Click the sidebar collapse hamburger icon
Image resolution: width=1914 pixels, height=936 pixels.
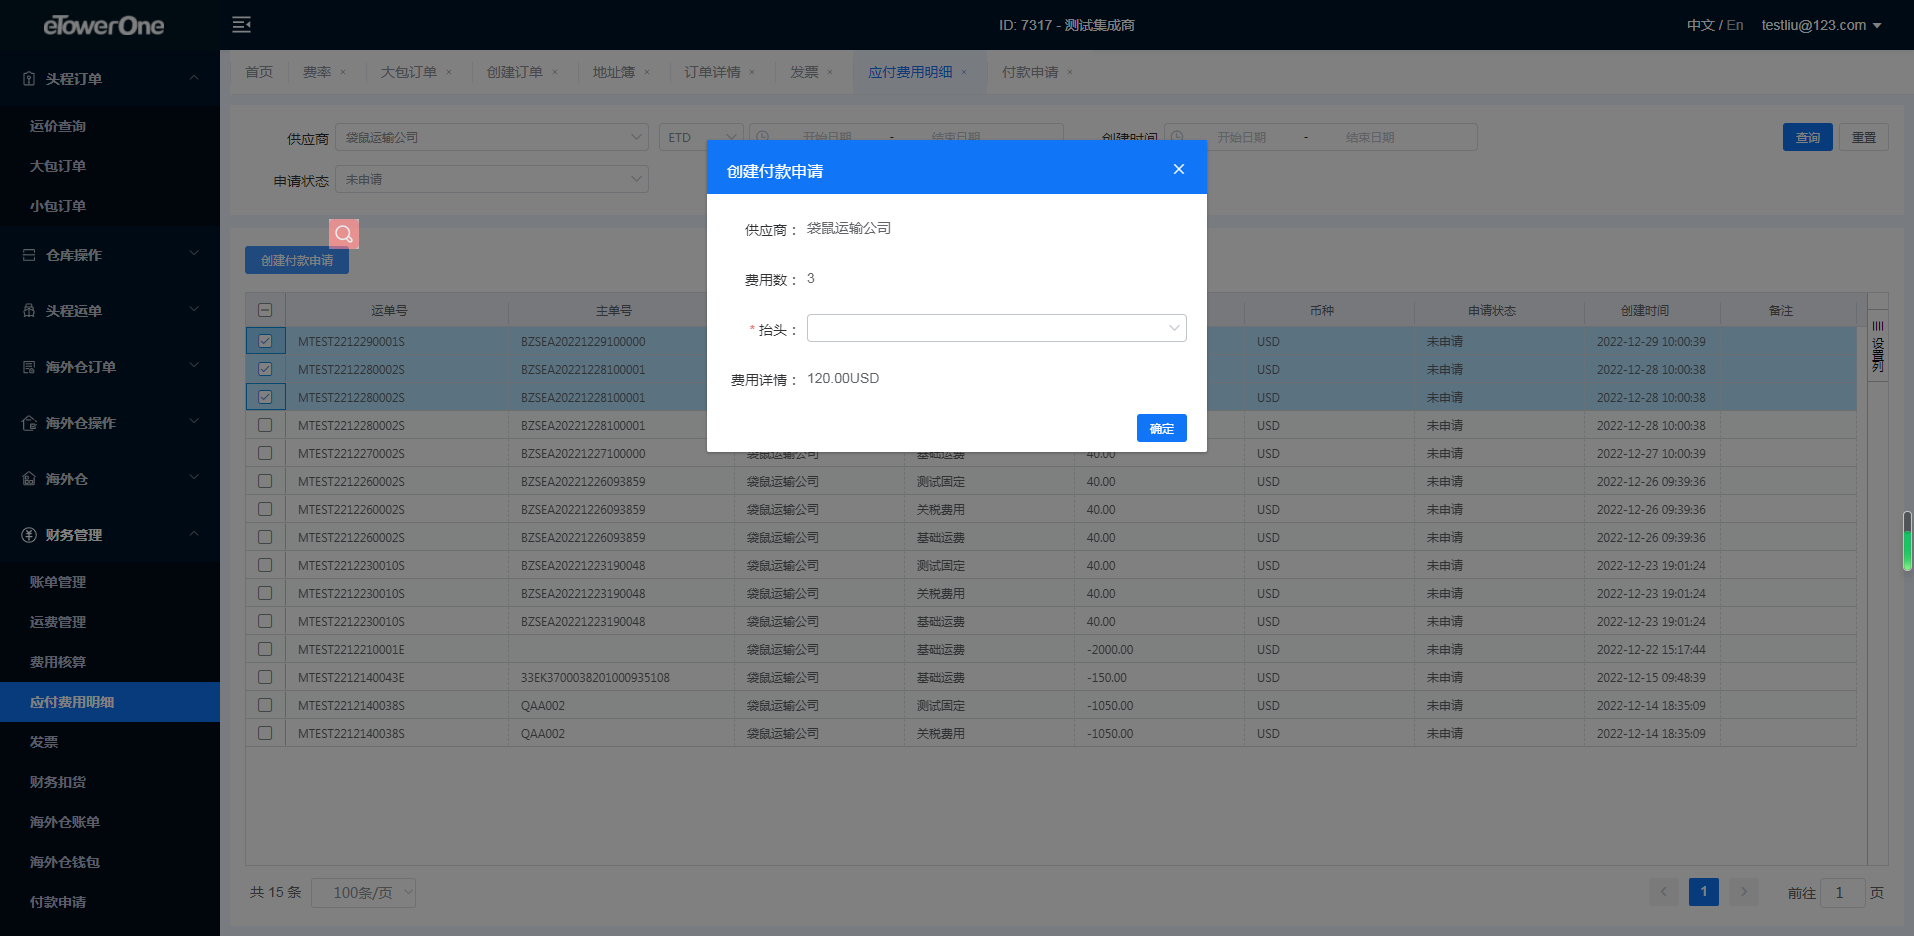pos(241,25)
